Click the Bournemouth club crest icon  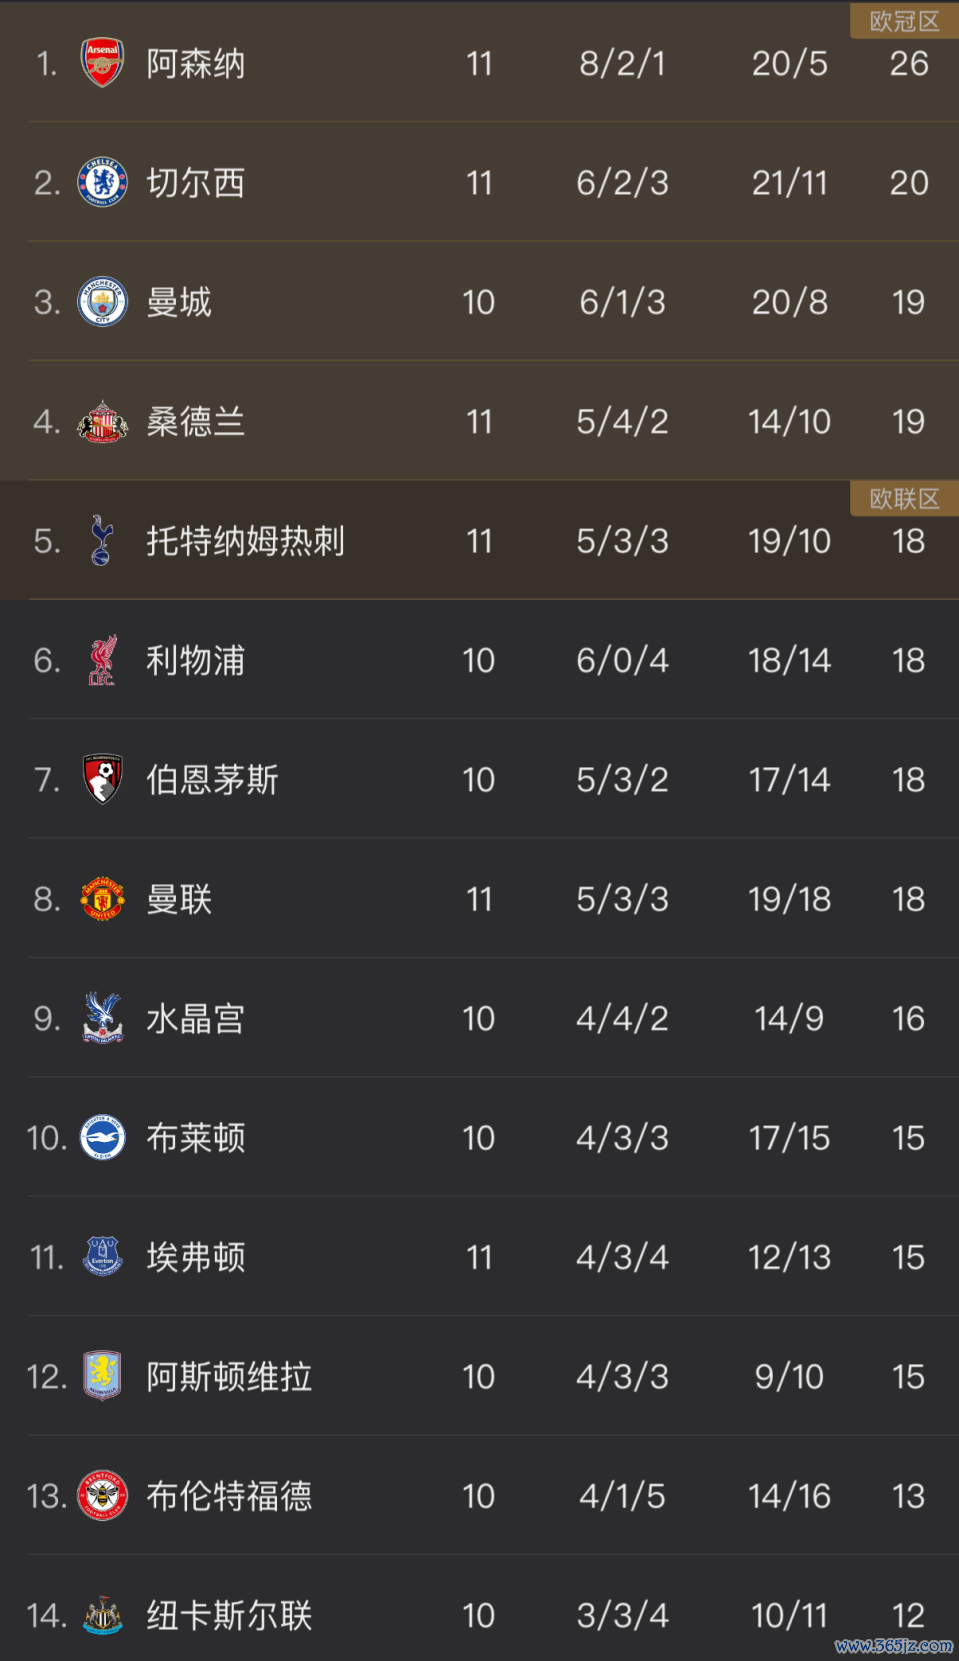102,779
